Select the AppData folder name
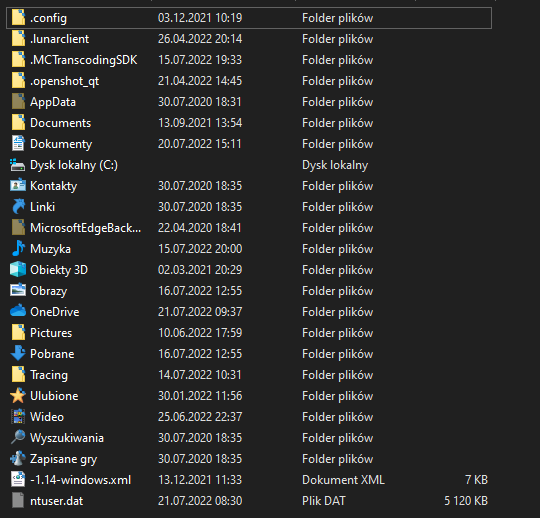The height and width of the screenshot is (518, 540). coord(53,102)
